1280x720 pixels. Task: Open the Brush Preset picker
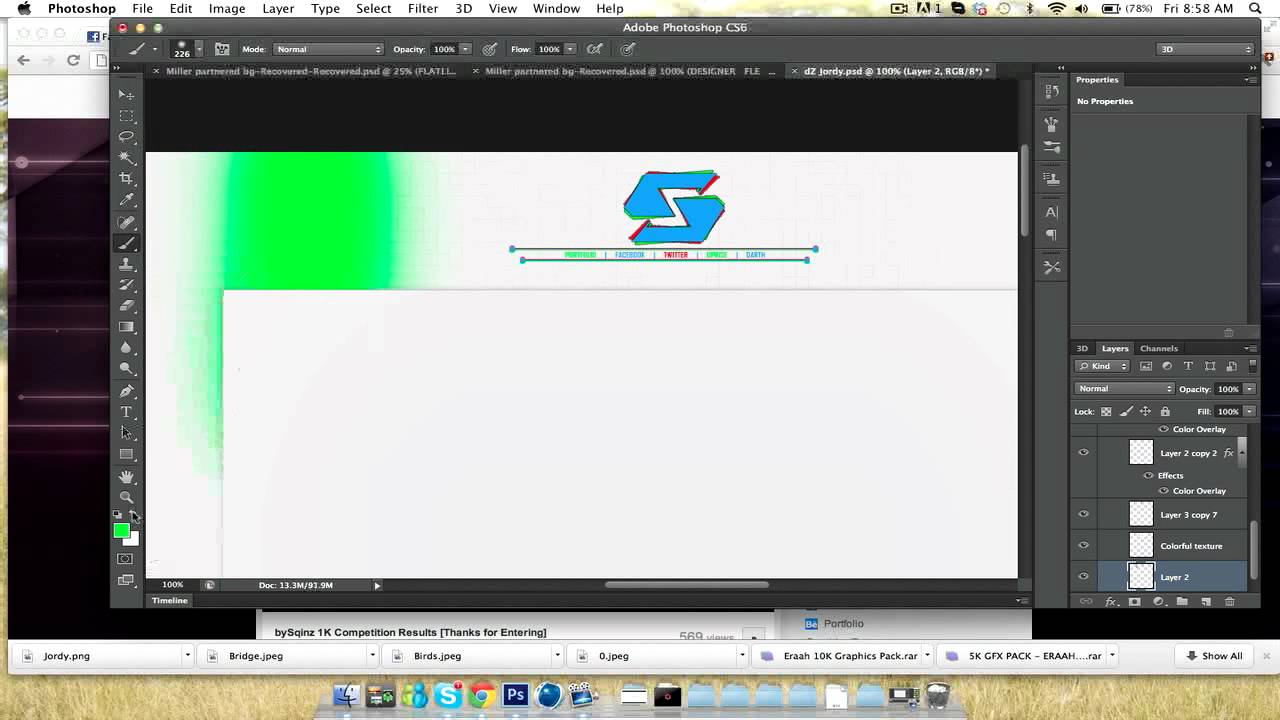[x=187, y=49]
